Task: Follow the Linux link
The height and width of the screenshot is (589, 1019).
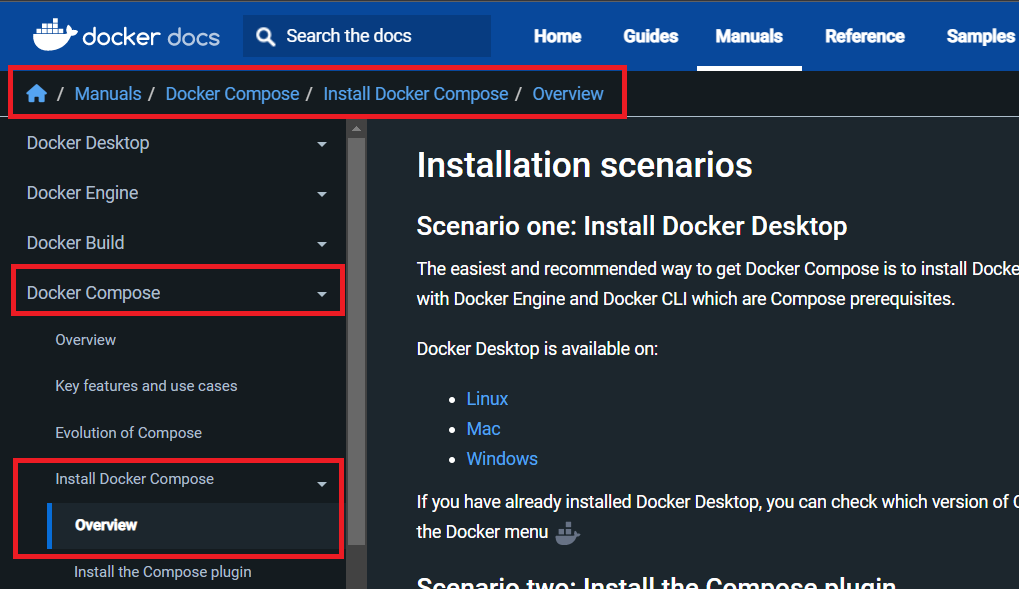Action: 487,399
